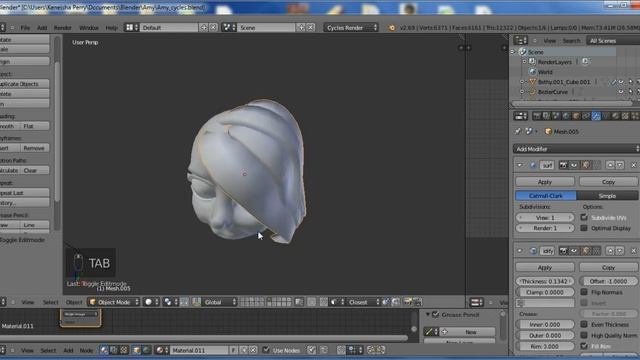
Task: Open the All Scenes outliner dropdown
Action: tap(613, 40)
